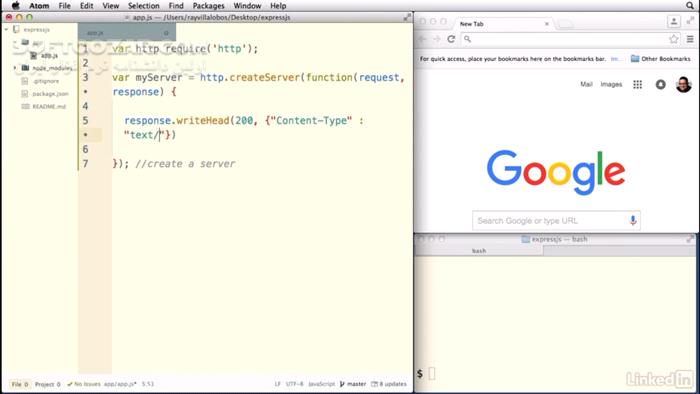
Task: Click the //create a server comment
Action: point(185,164)
